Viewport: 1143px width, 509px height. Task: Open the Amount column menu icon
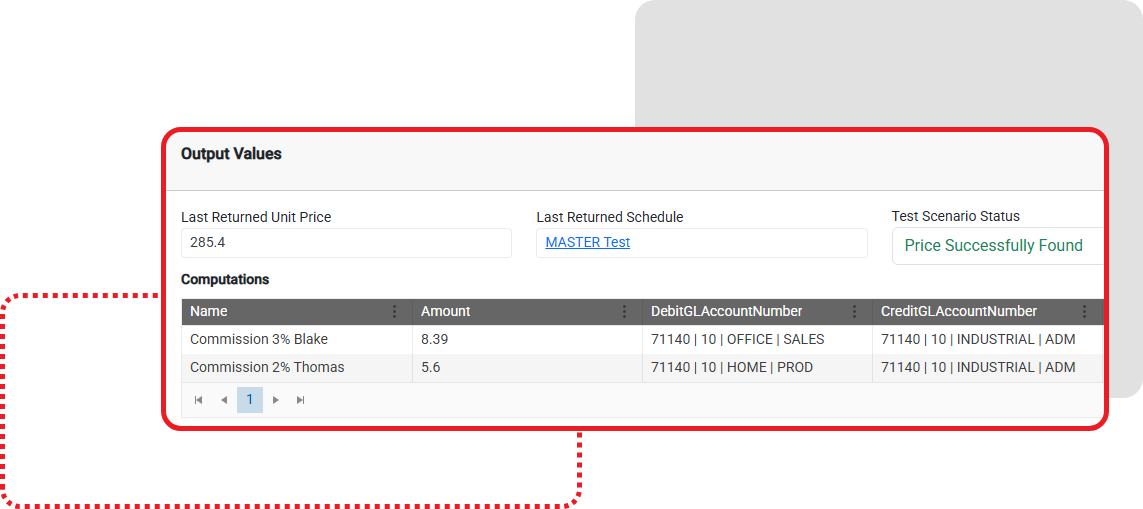click(624, 312)
